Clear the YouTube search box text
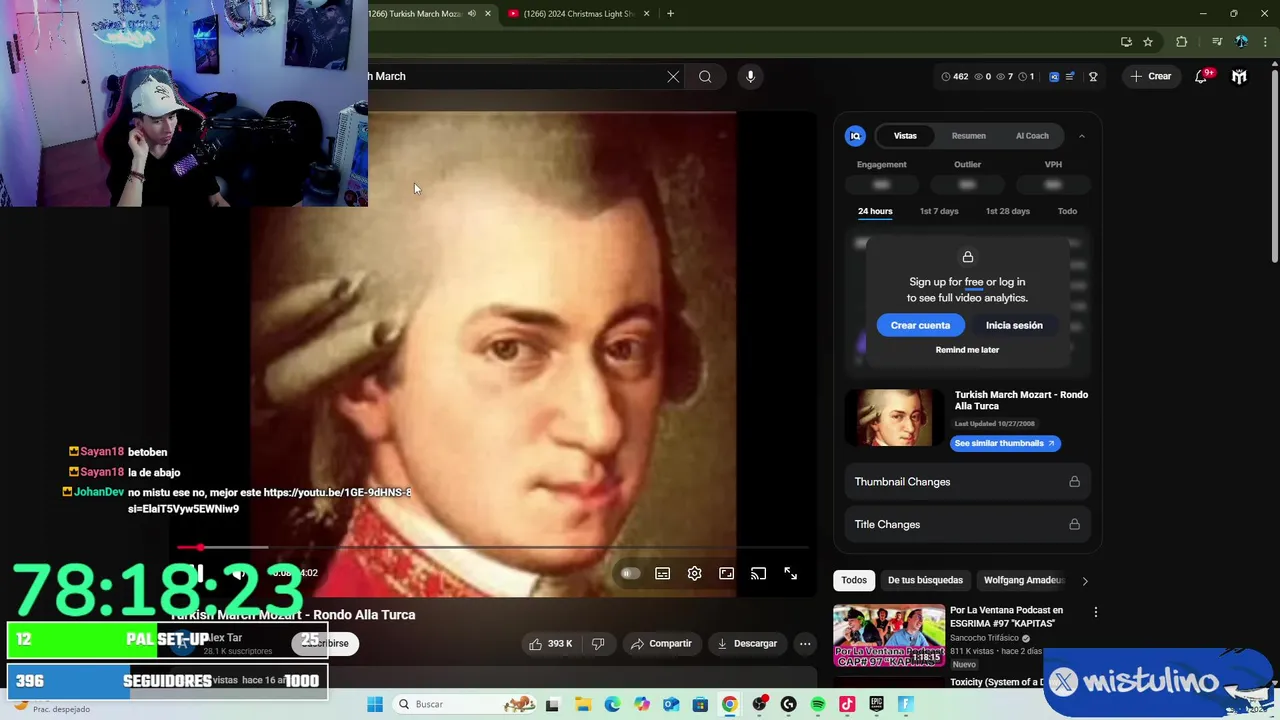This screenshot has width=1280, height=720. (673, 76)
